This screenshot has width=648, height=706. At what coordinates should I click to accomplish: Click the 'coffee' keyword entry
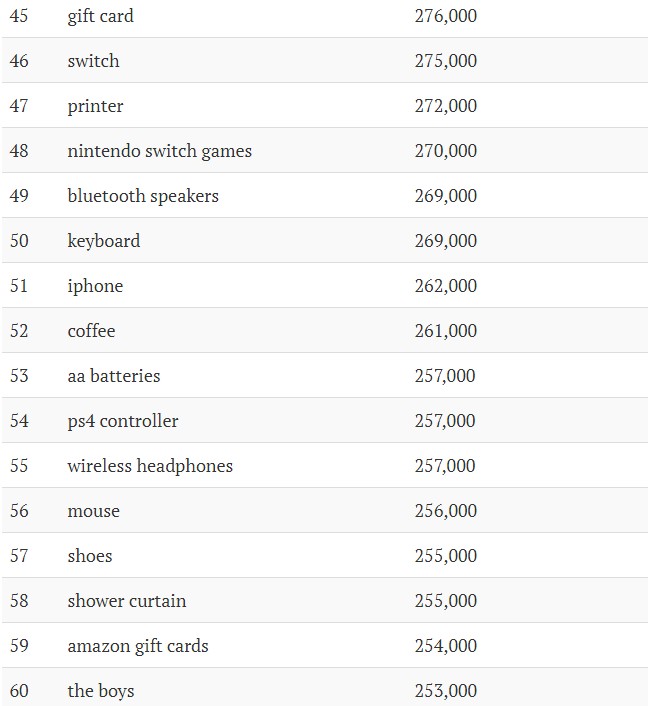click(91, 331)
